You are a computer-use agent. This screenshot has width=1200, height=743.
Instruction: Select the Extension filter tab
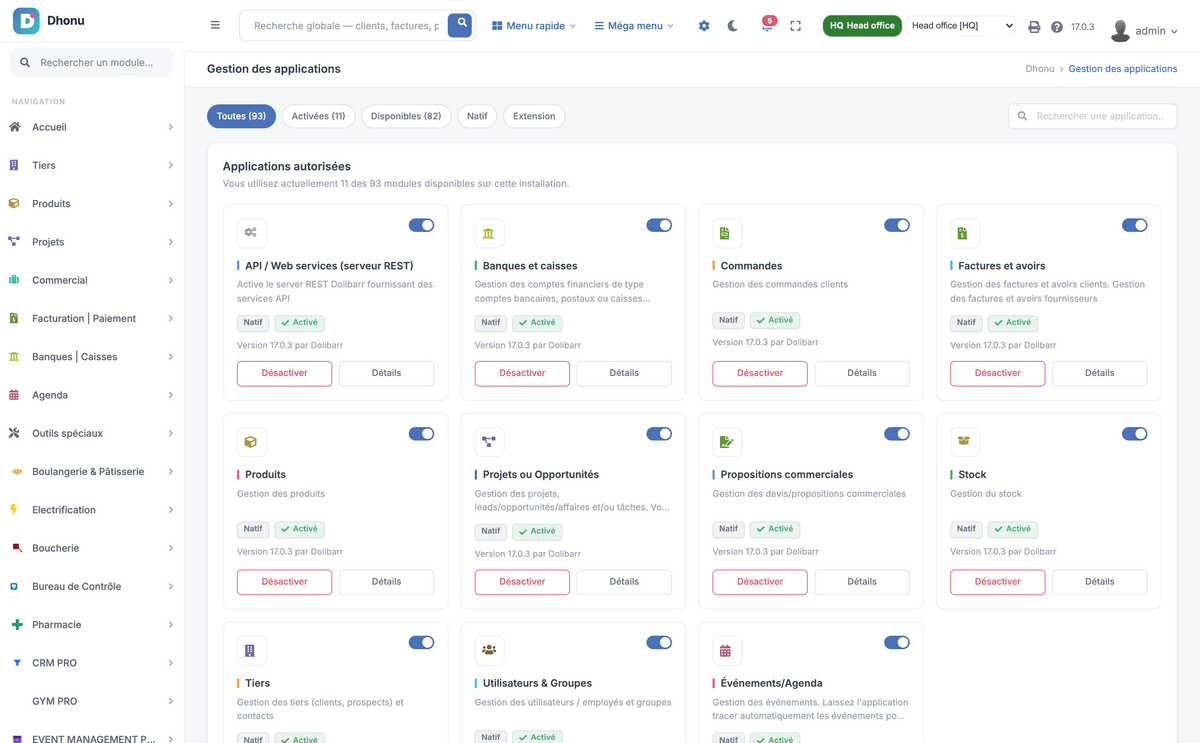[x=534, y=116]
